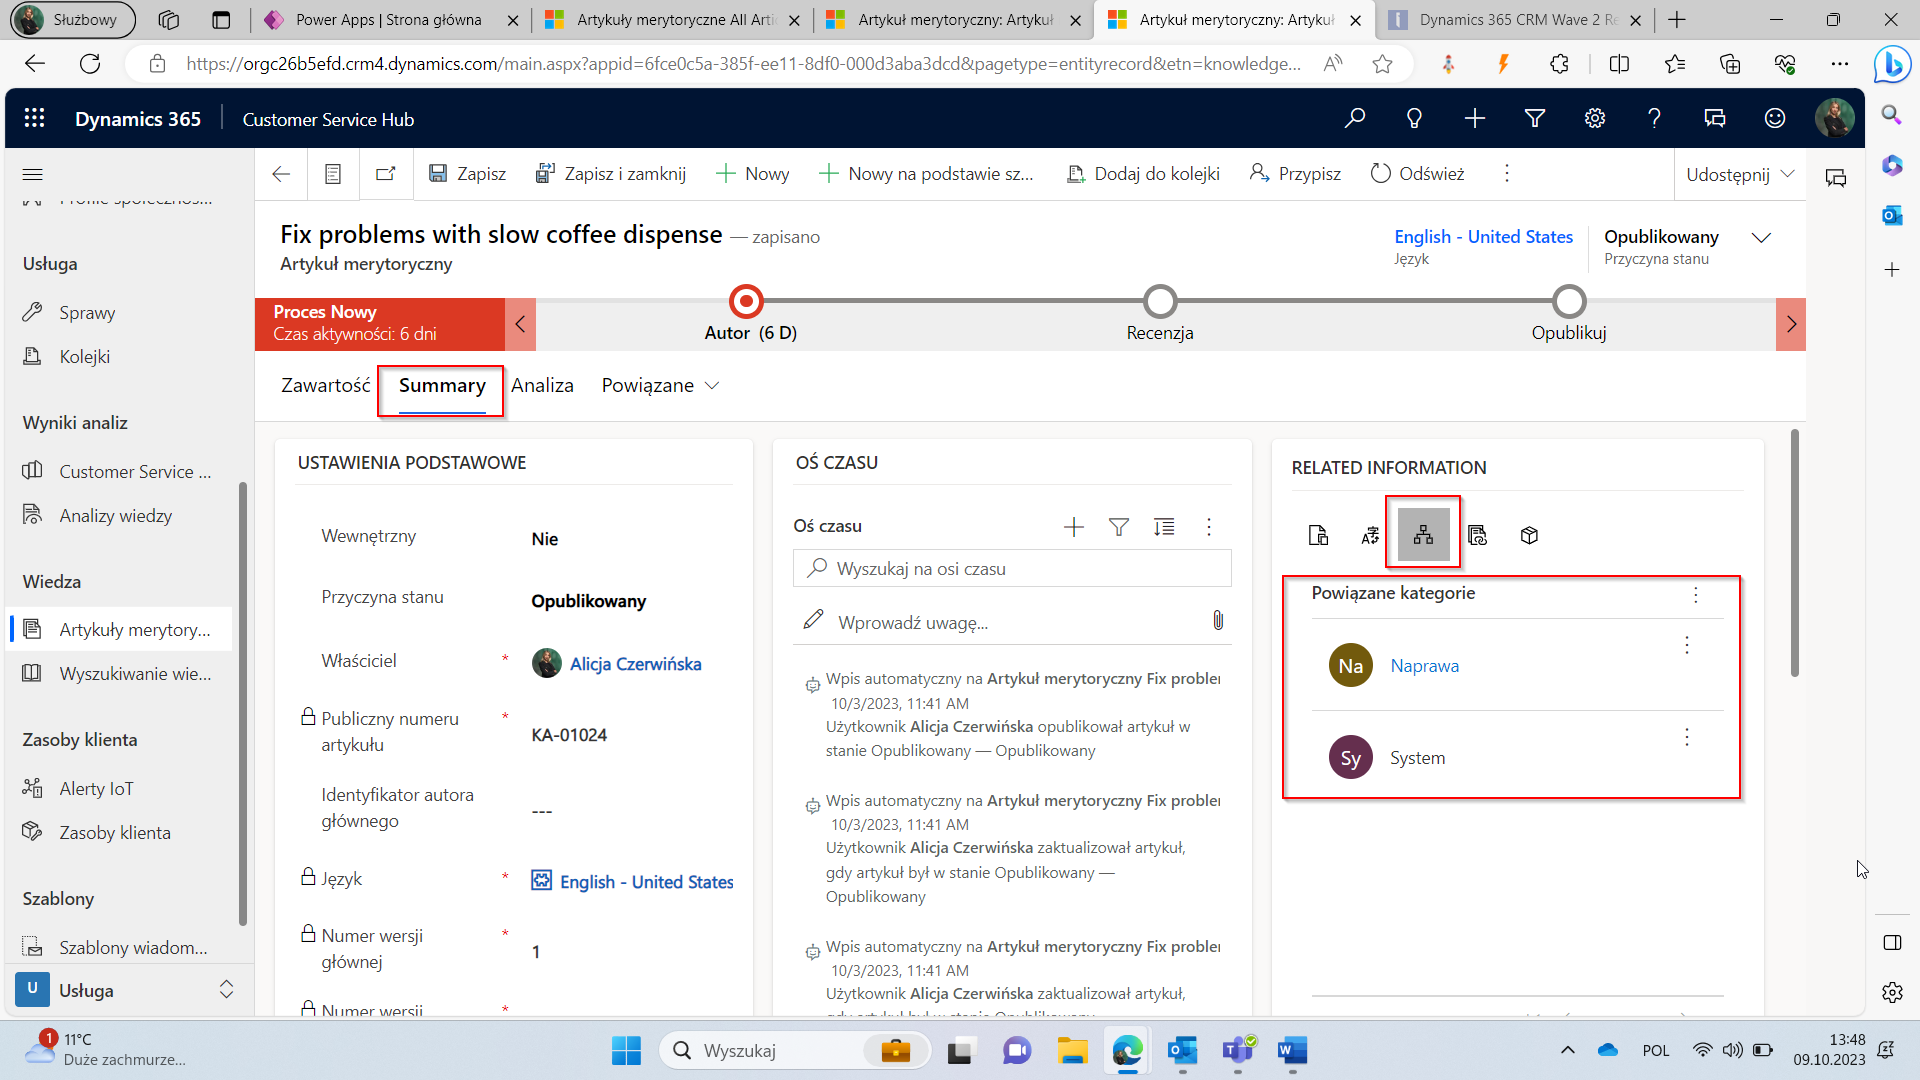1920x1080 pixels.
Task: Click the related products box icon
Action: pos(1529,536)
